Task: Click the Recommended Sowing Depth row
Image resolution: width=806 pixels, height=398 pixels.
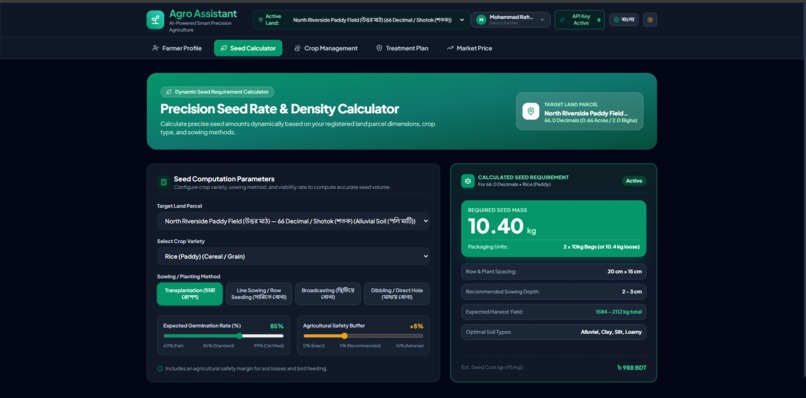Action: tap(554, 292)
